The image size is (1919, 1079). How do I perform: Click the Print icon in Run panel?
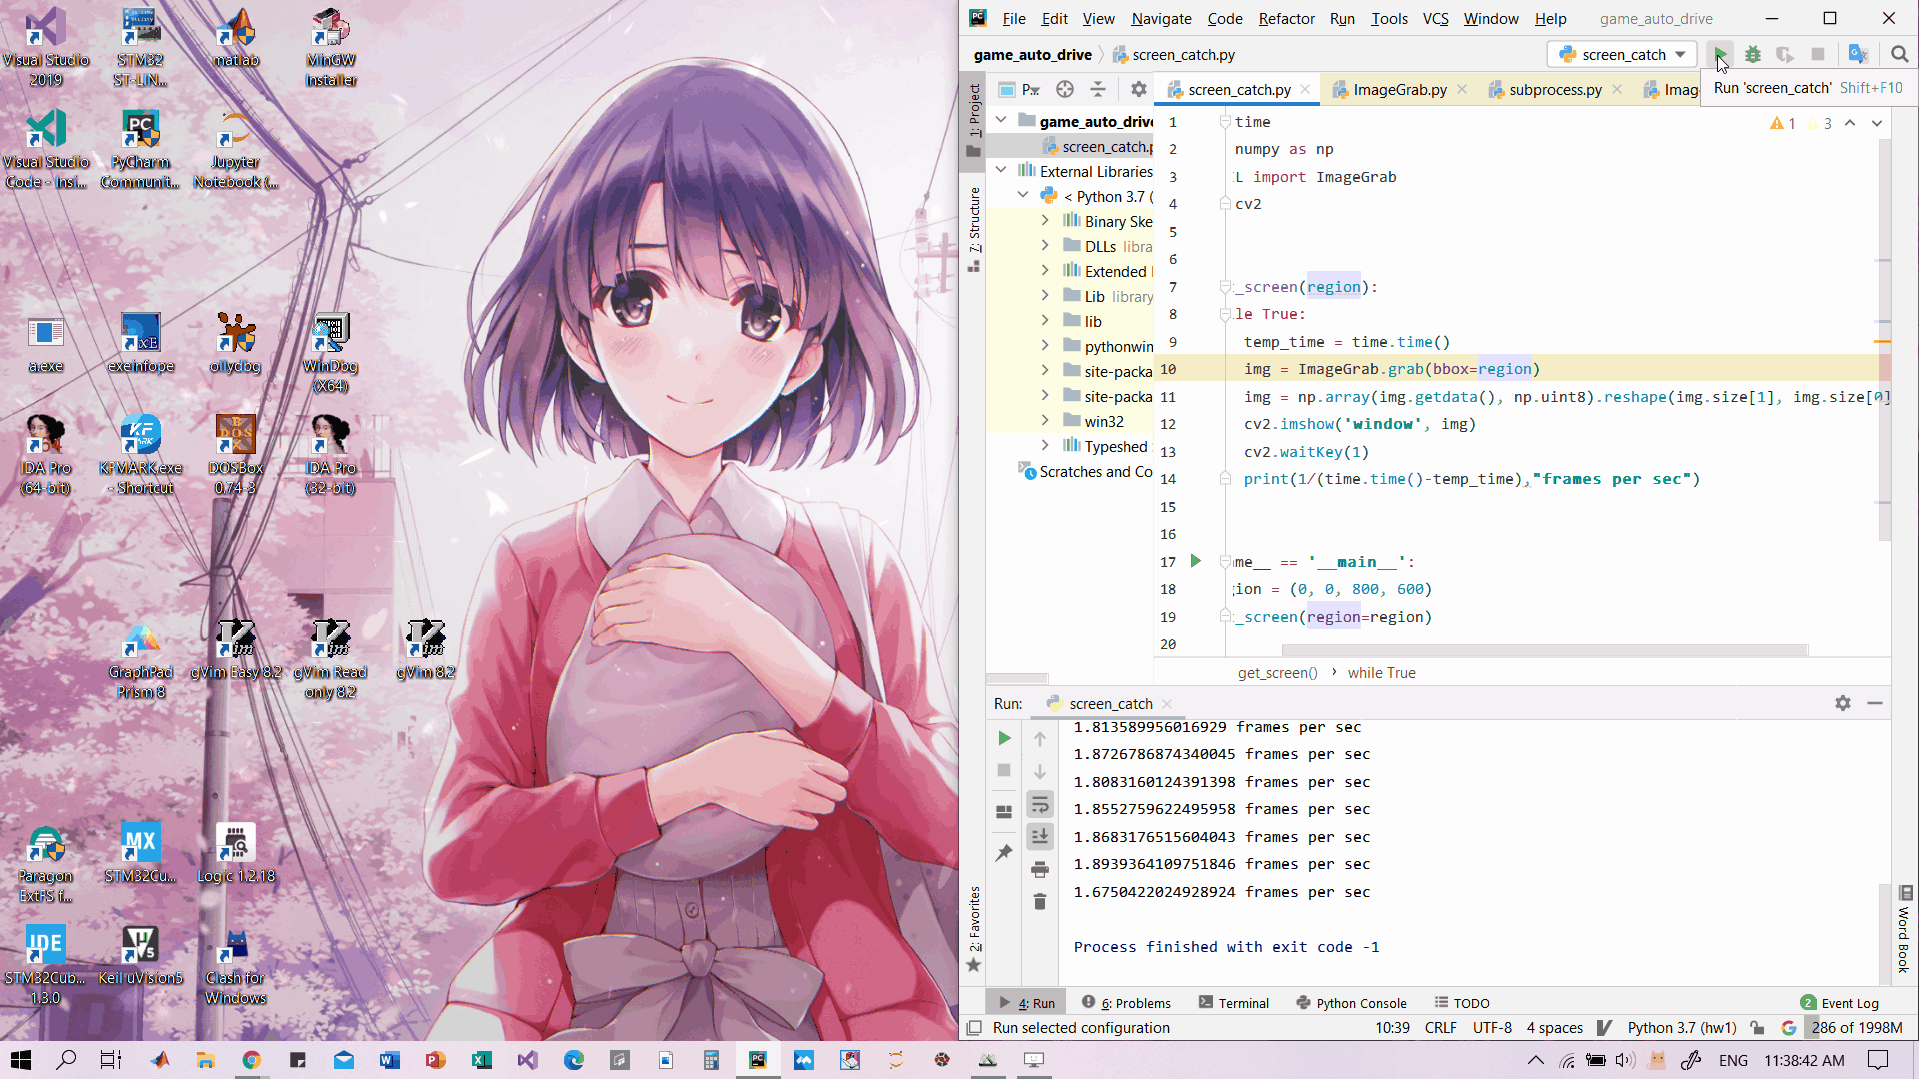click(x=1040, y=869)
